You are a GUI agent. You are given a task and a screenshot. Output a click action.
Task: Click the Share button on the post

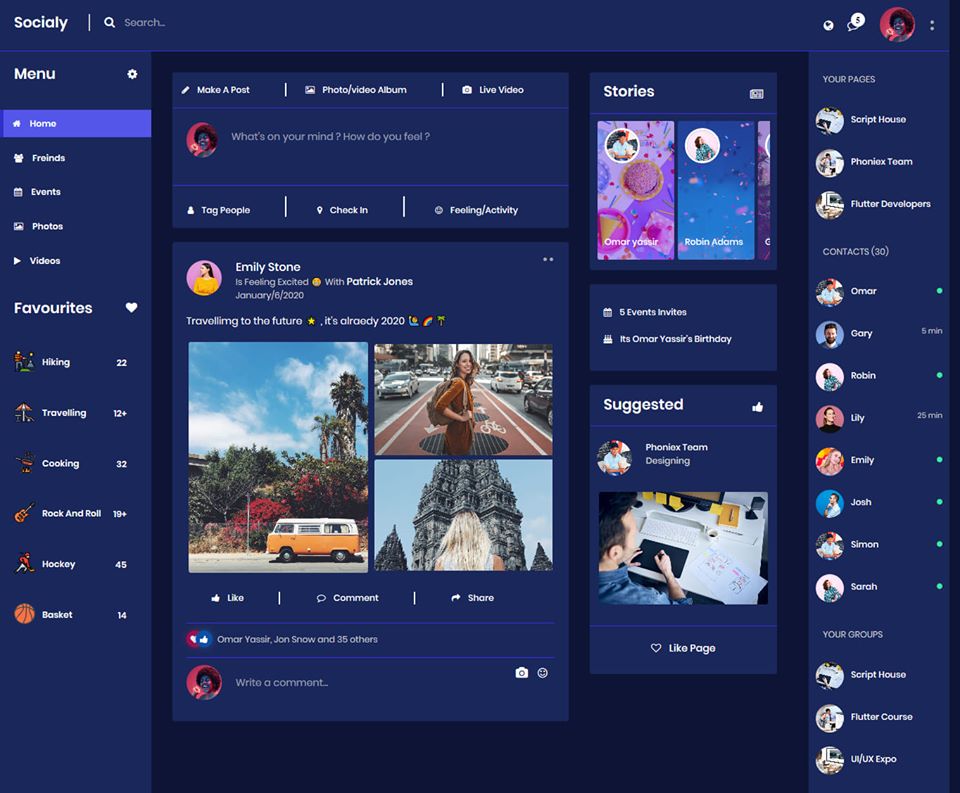click(472, 598)
